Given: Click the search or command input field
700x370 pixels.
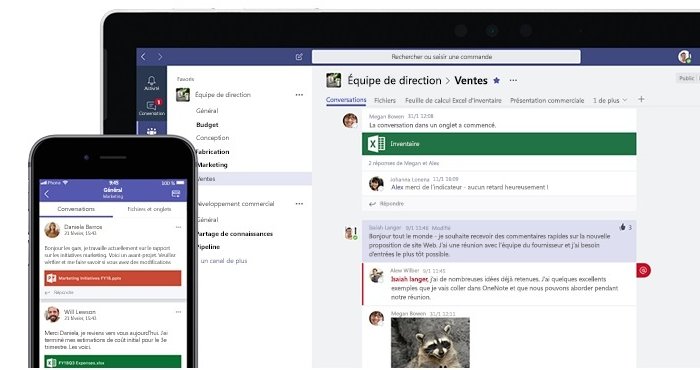Looking at the screenshot, I should coord(446,57).
